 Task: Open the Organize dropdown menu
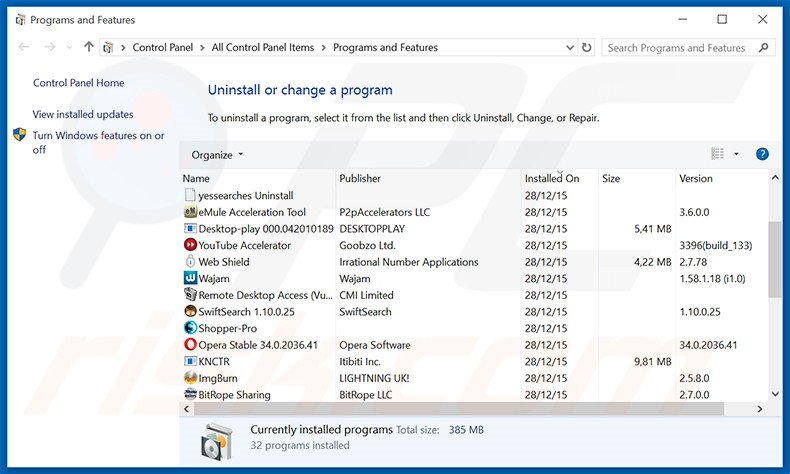(x=217, y=155)
